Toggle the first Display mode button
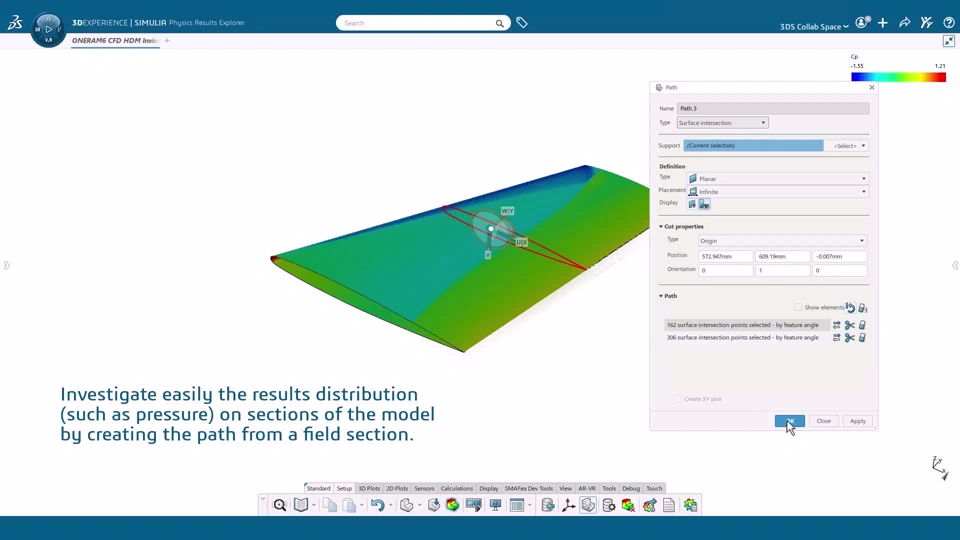 [x=692, y=204]
